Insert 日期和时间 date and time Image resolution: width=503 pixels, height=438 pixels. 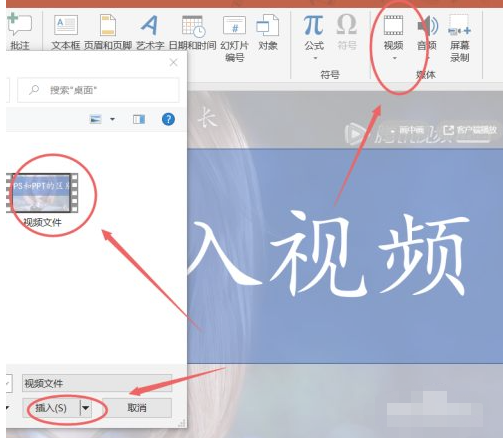[192, 32]
